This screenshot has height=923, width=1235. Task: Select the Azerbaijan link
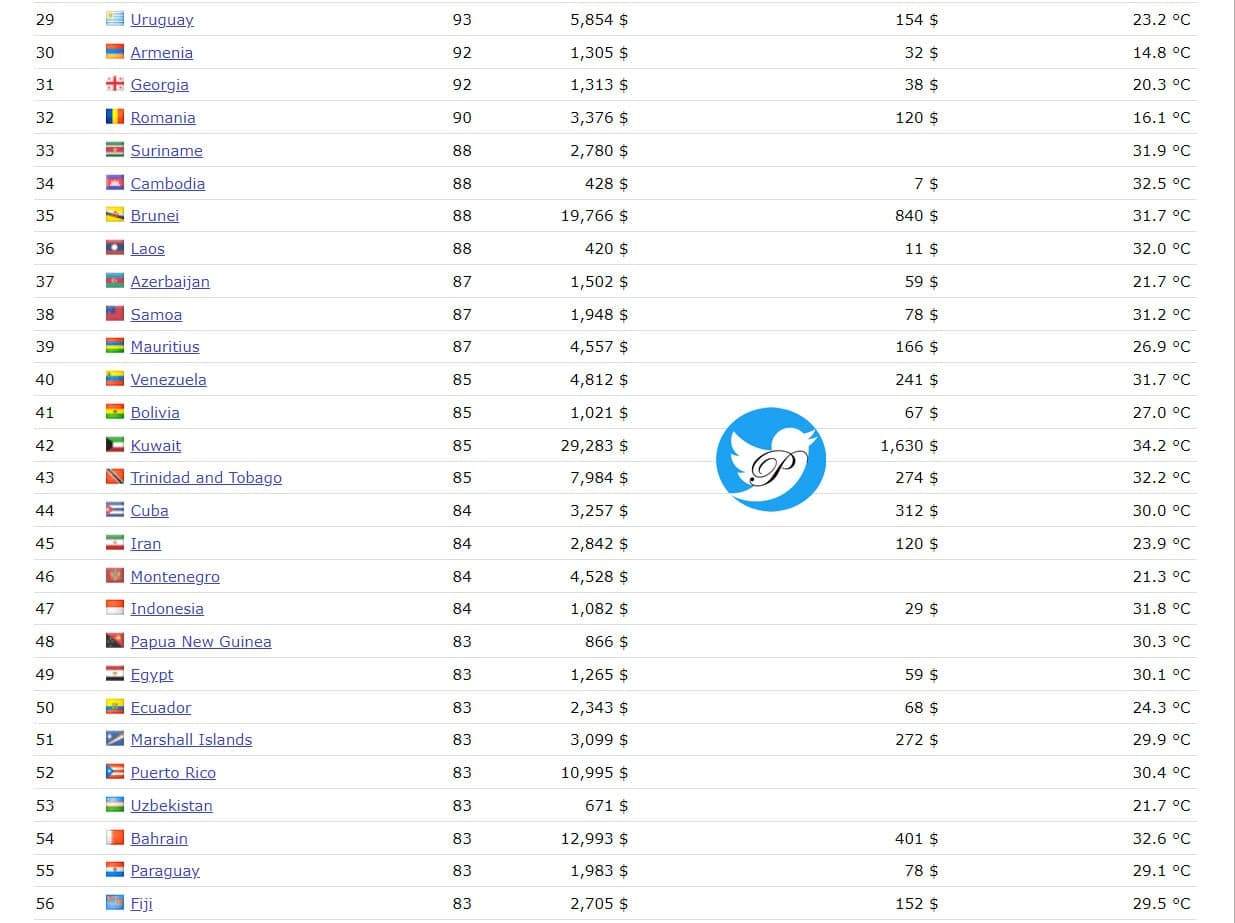(x=170, y=282)
